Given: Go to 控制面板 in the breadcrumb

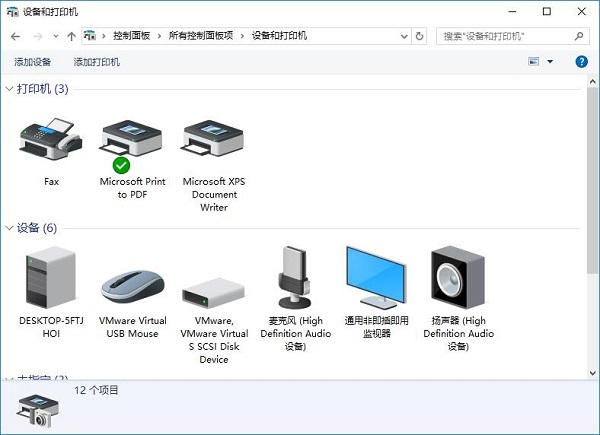Looking at the screenshot, I should click(133, 36).
